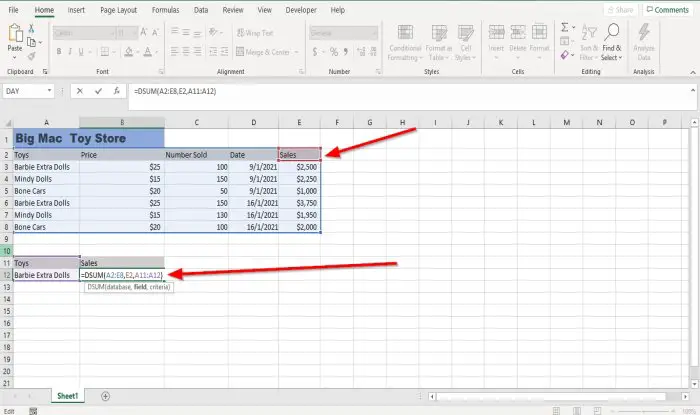
Task: Click the Borders icon
Action: point(105,52)
